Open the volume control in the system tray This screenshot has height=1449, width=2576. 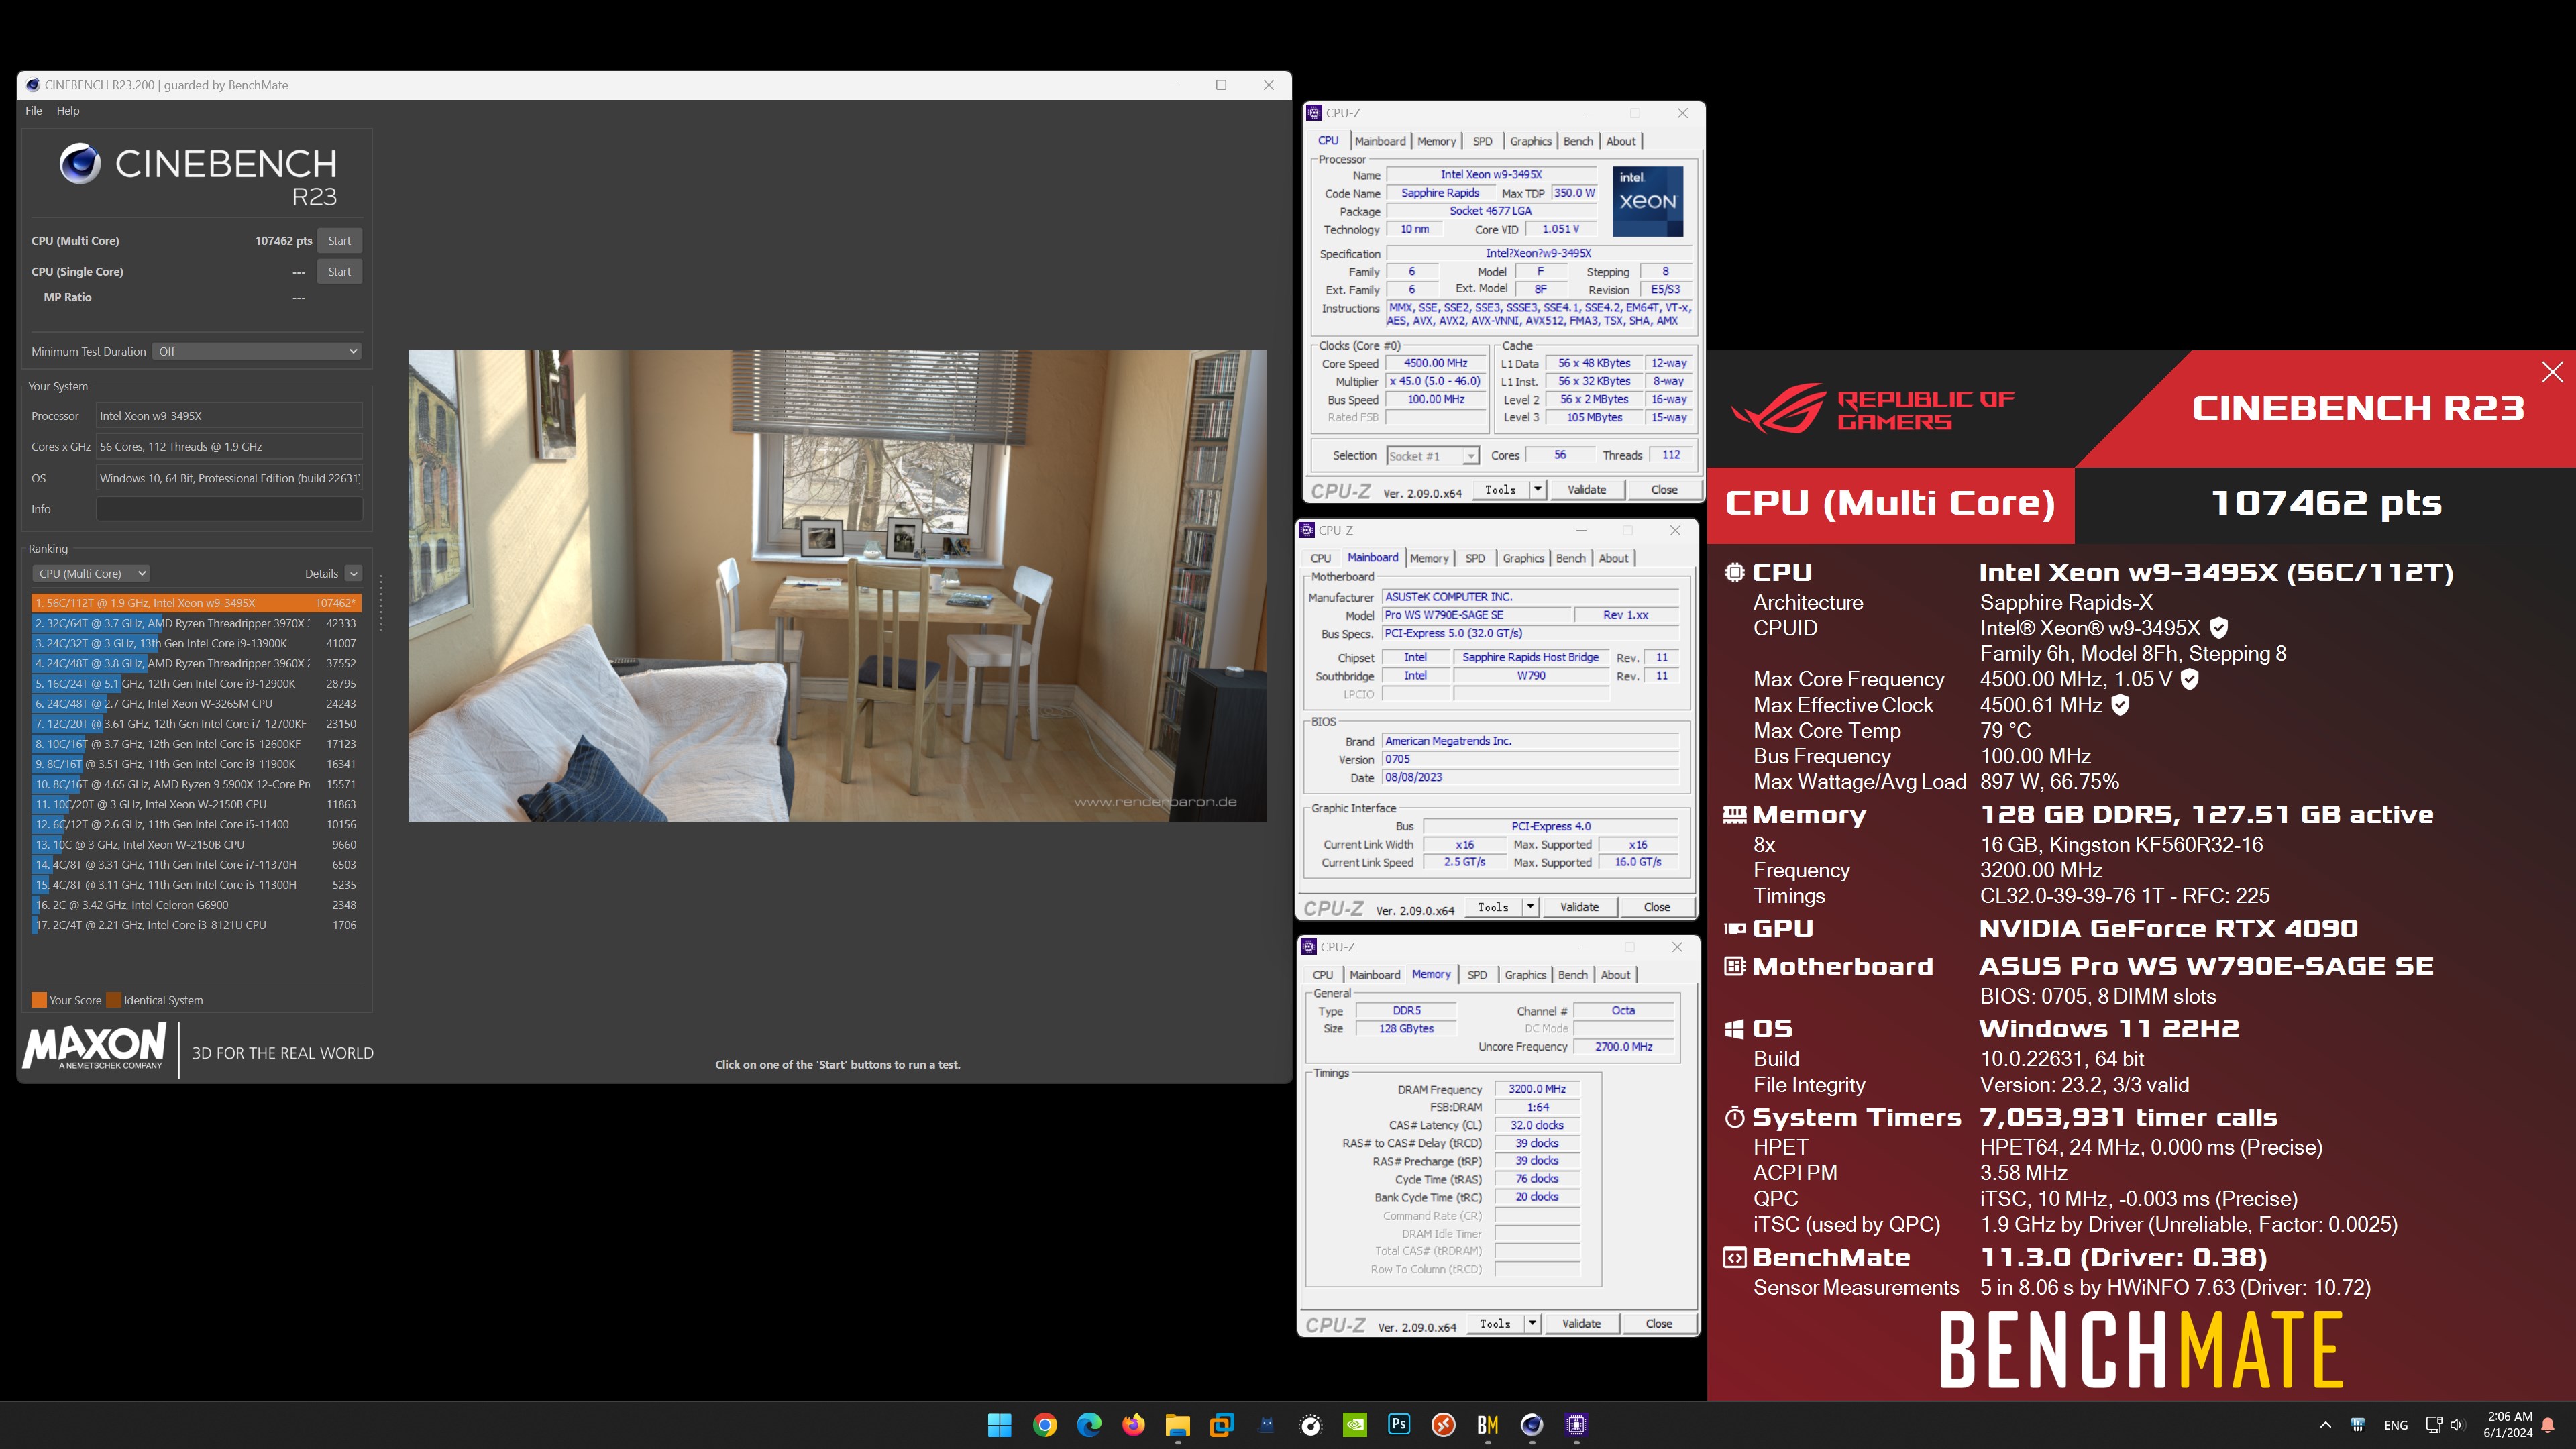click(2456, 1425)
